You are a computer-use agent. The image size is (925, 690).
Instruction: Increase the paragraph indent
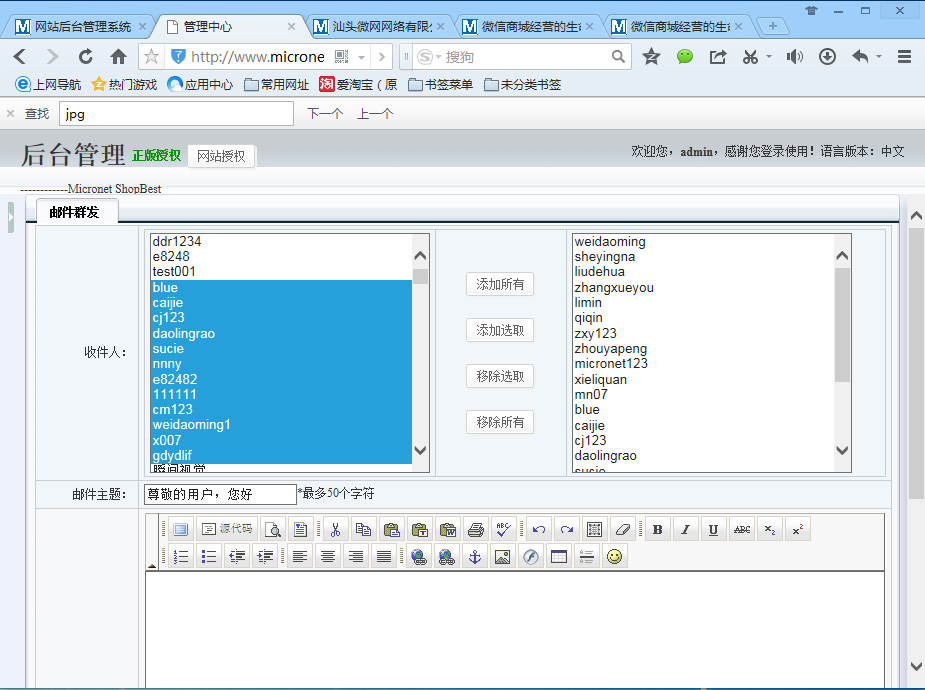[265, 556]
